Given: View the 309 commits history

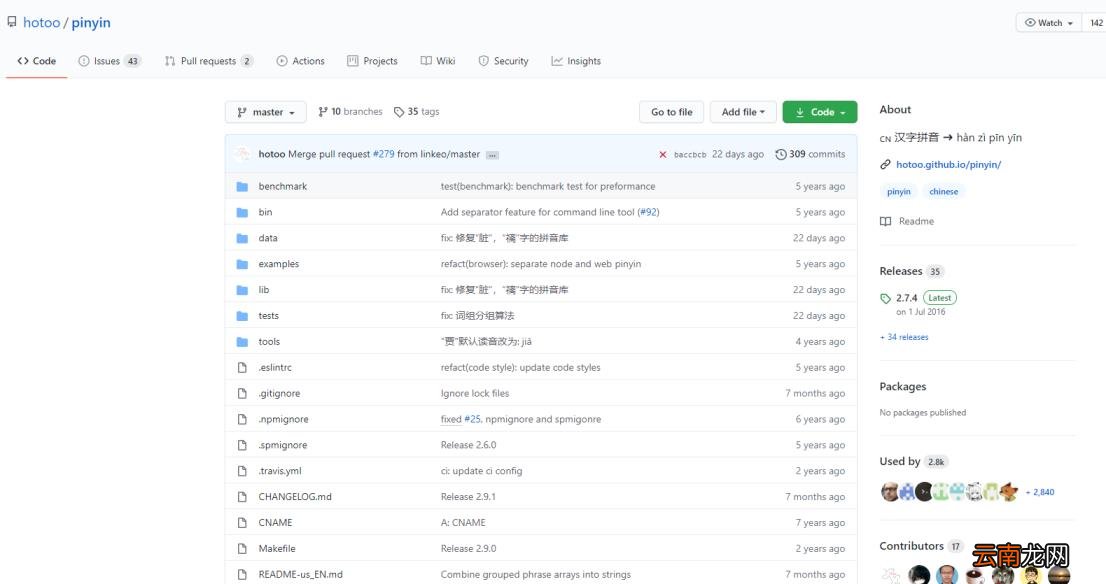Looking at the screenshot, I should 810,154.
